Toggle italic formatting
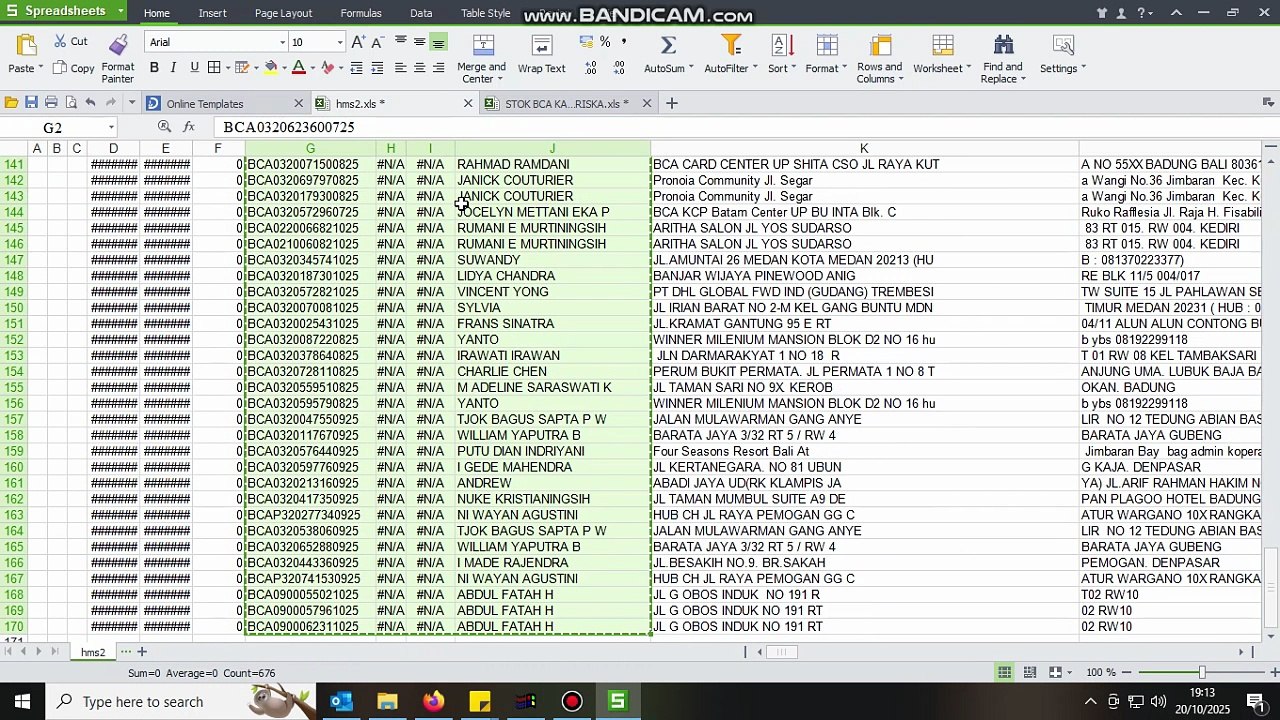The image size is (1280, 720). click(173, 68)
